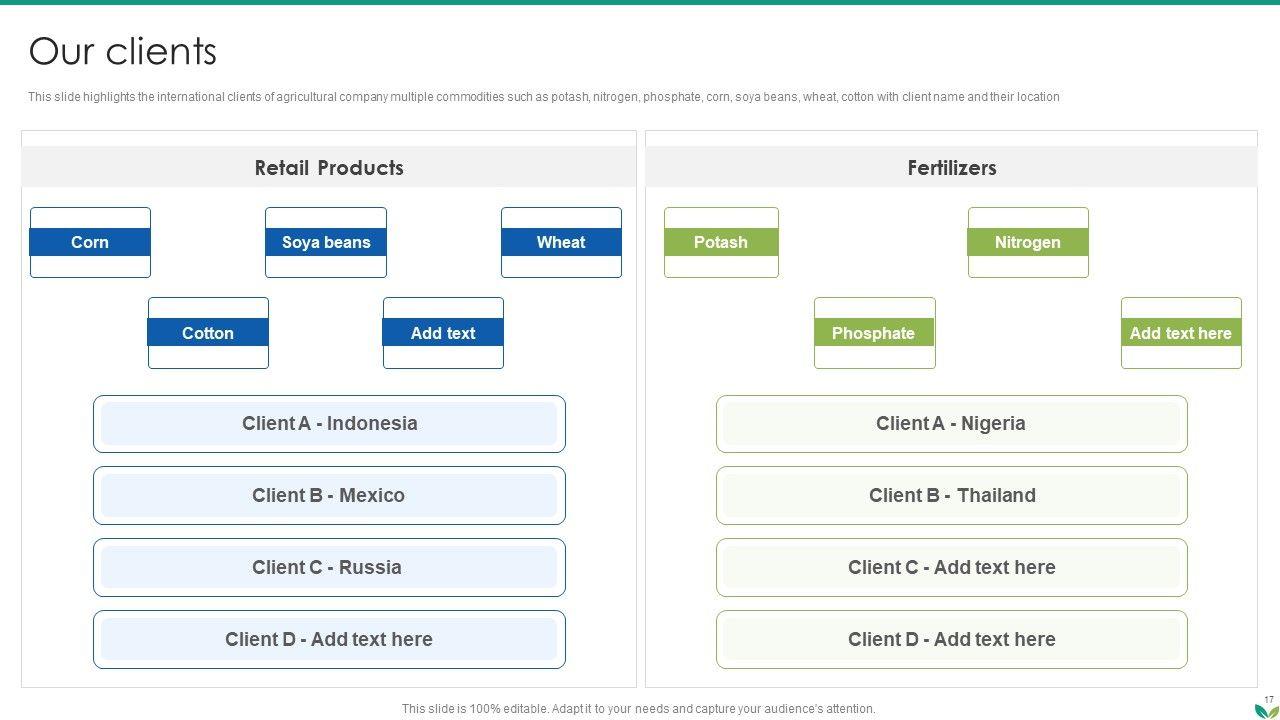Choose the Cotton product box
Viewport: 1280px width, 720px height.
208,333
